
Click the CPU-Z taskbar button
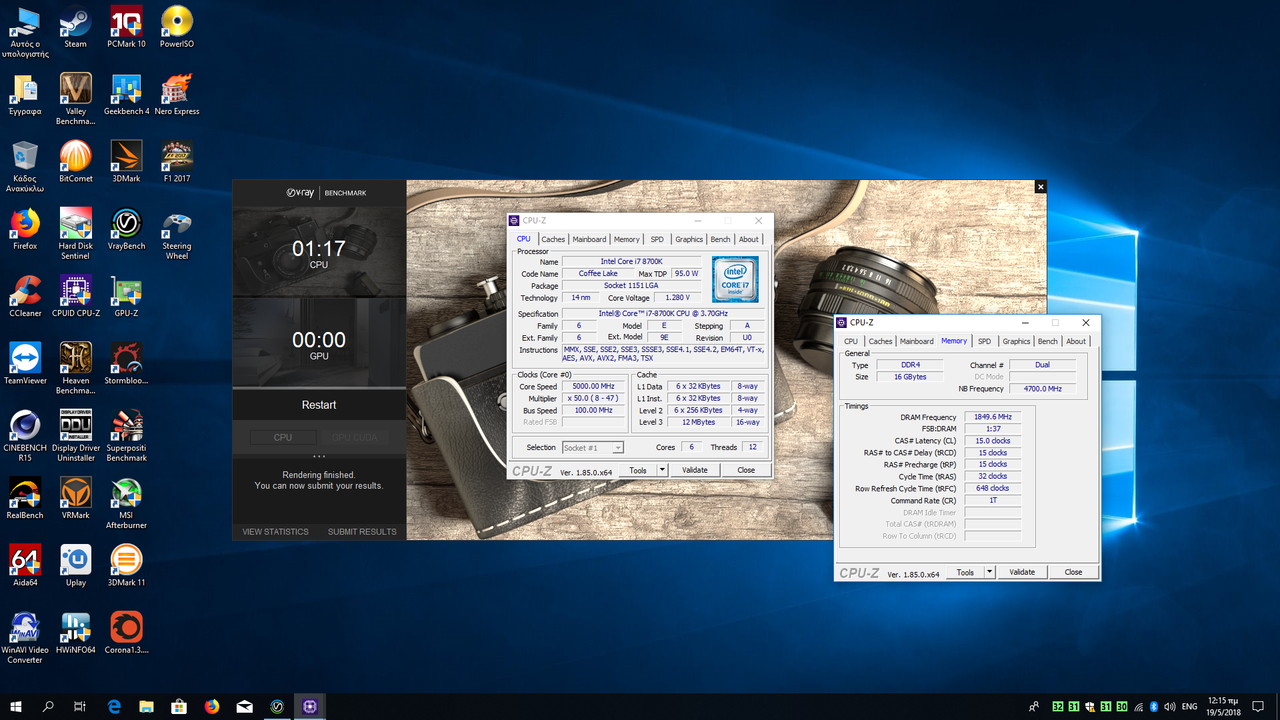(x=310, y=706)
